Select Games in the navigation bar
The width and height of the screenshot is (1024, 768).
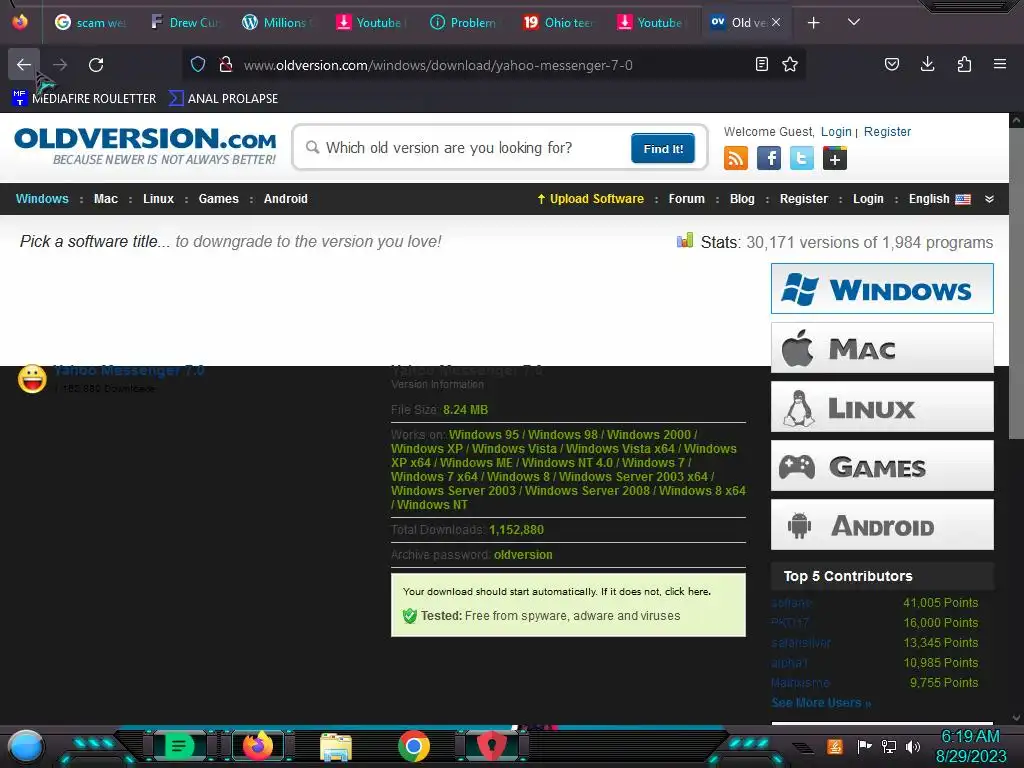[x=218, y=199]
